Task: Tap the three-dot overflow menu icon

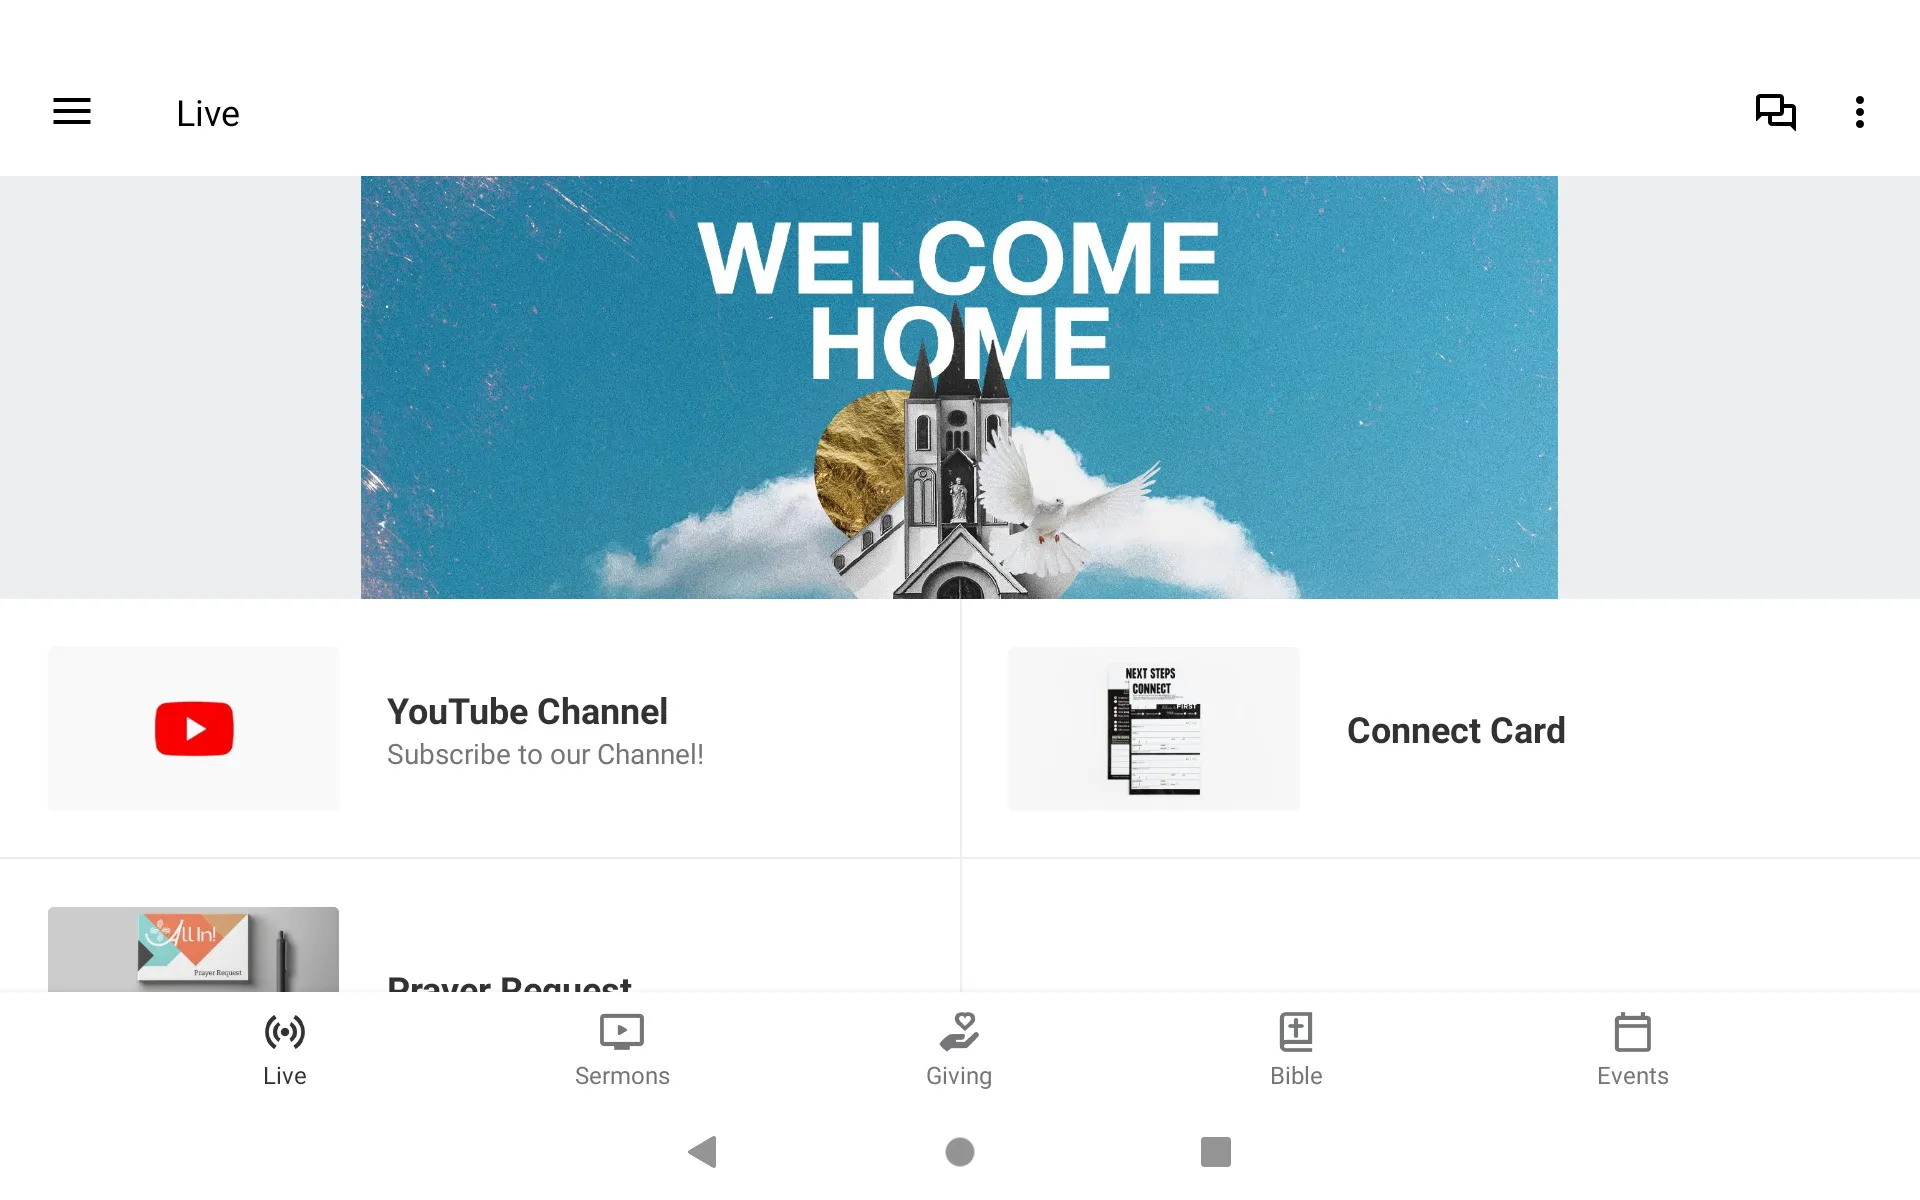Action: click(1863, 112)
